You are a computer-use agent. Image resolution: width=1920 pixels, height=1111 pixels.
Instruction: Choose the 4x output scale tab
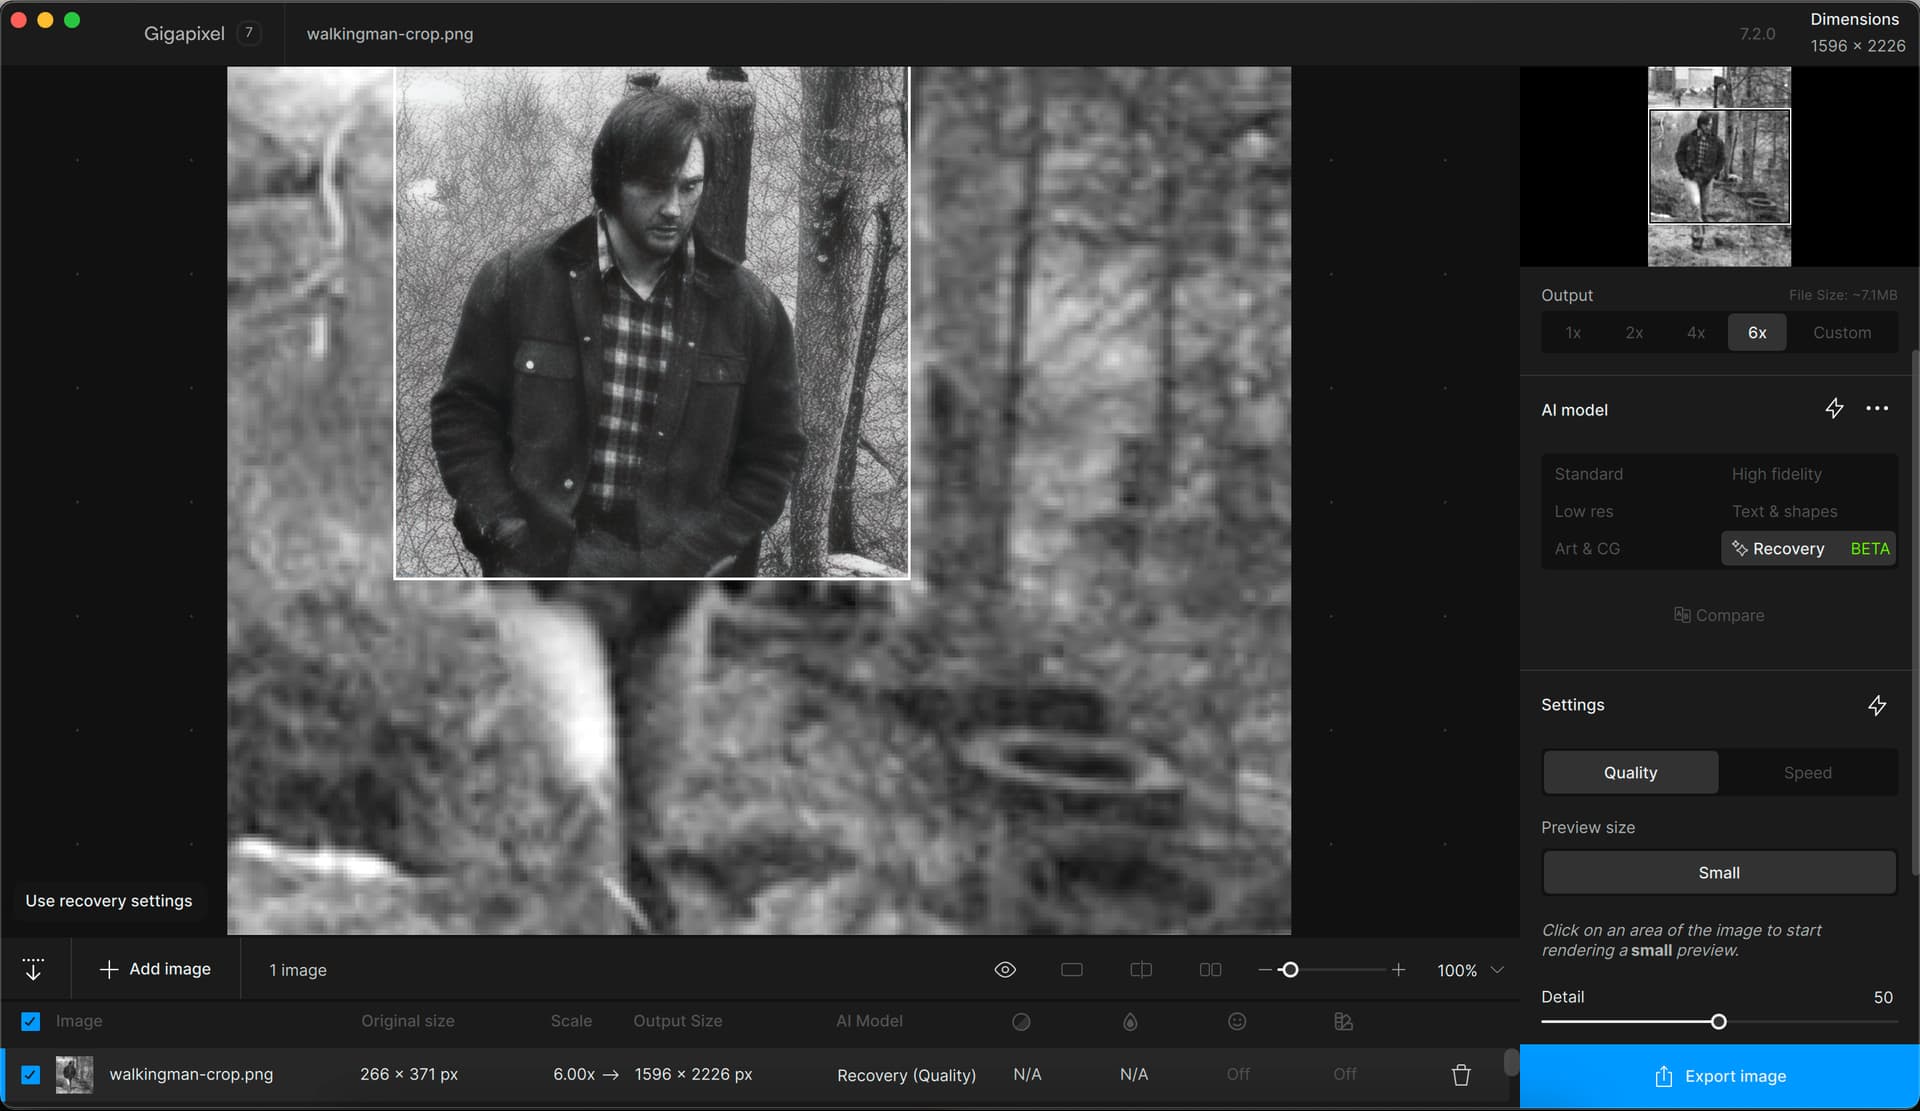click(x=1695, y=333)
